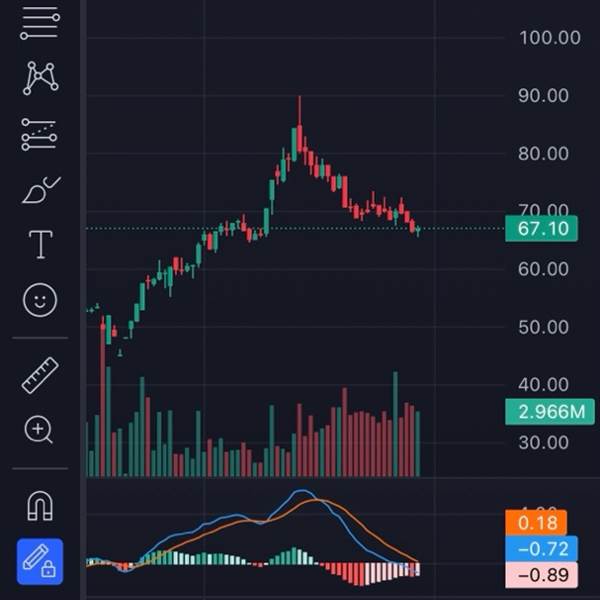Click the 30.00 price axis label

[x=543, y=443]
